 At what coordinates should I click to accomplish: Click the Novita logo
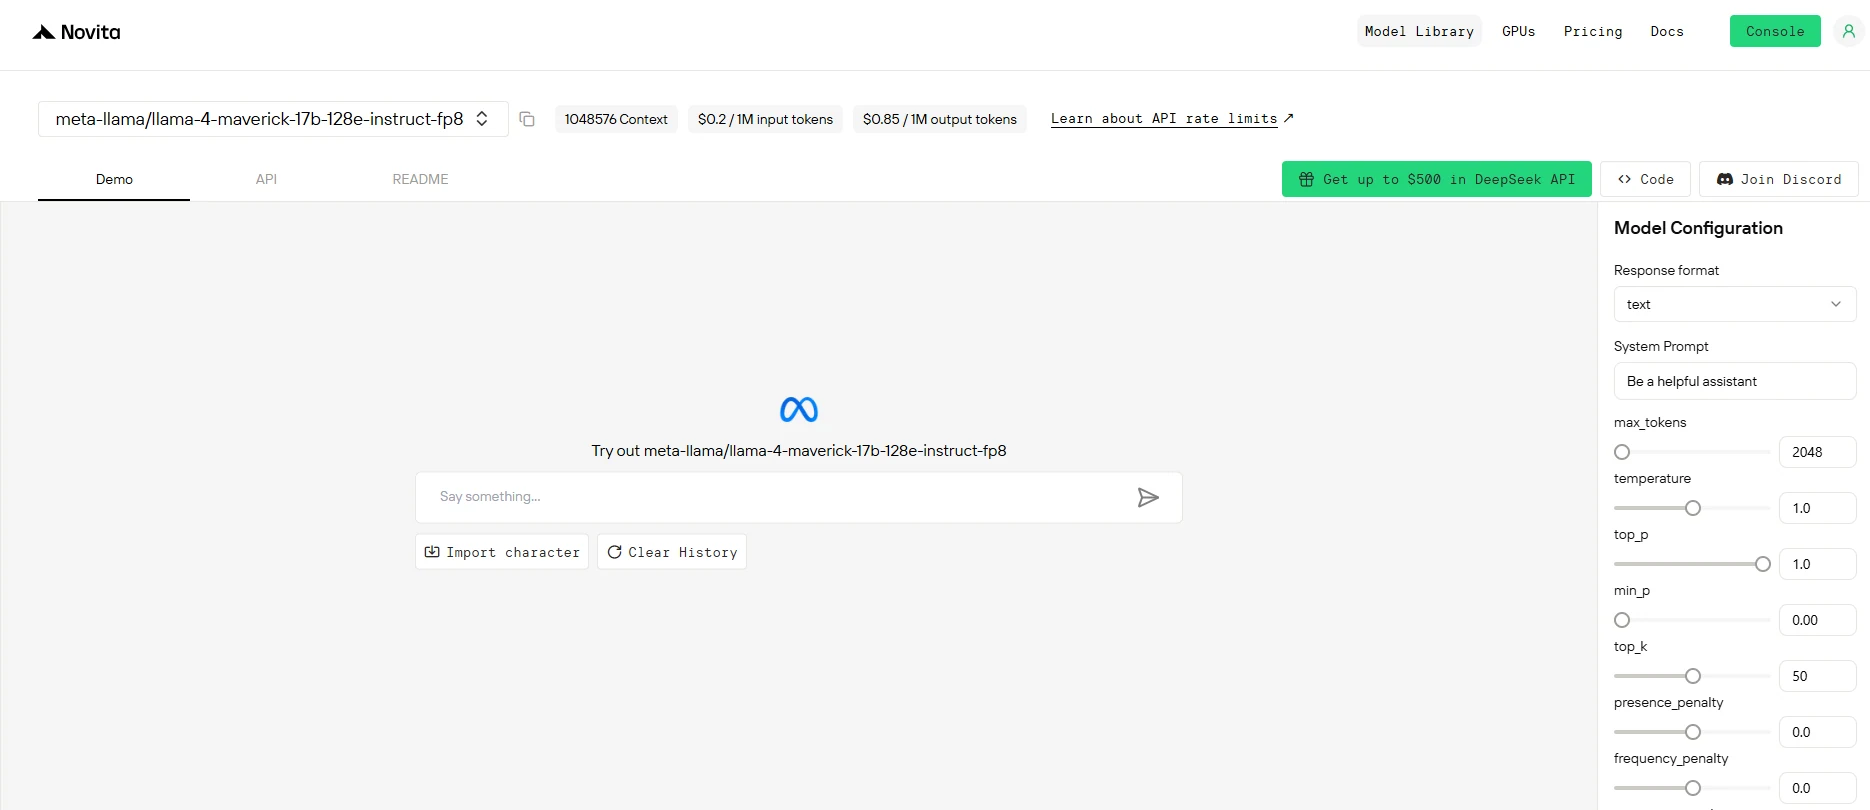point(76,32)
